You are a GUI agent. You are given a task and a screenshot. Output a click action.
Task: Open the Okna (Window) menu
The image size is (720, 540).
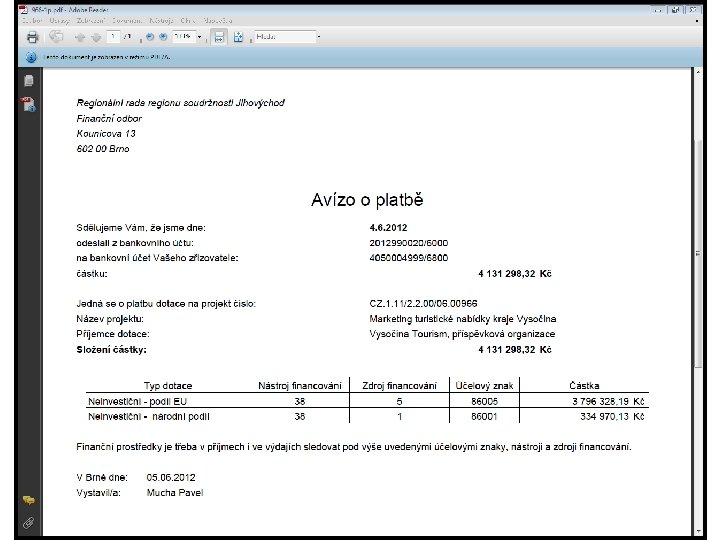[x=188, y=21]
